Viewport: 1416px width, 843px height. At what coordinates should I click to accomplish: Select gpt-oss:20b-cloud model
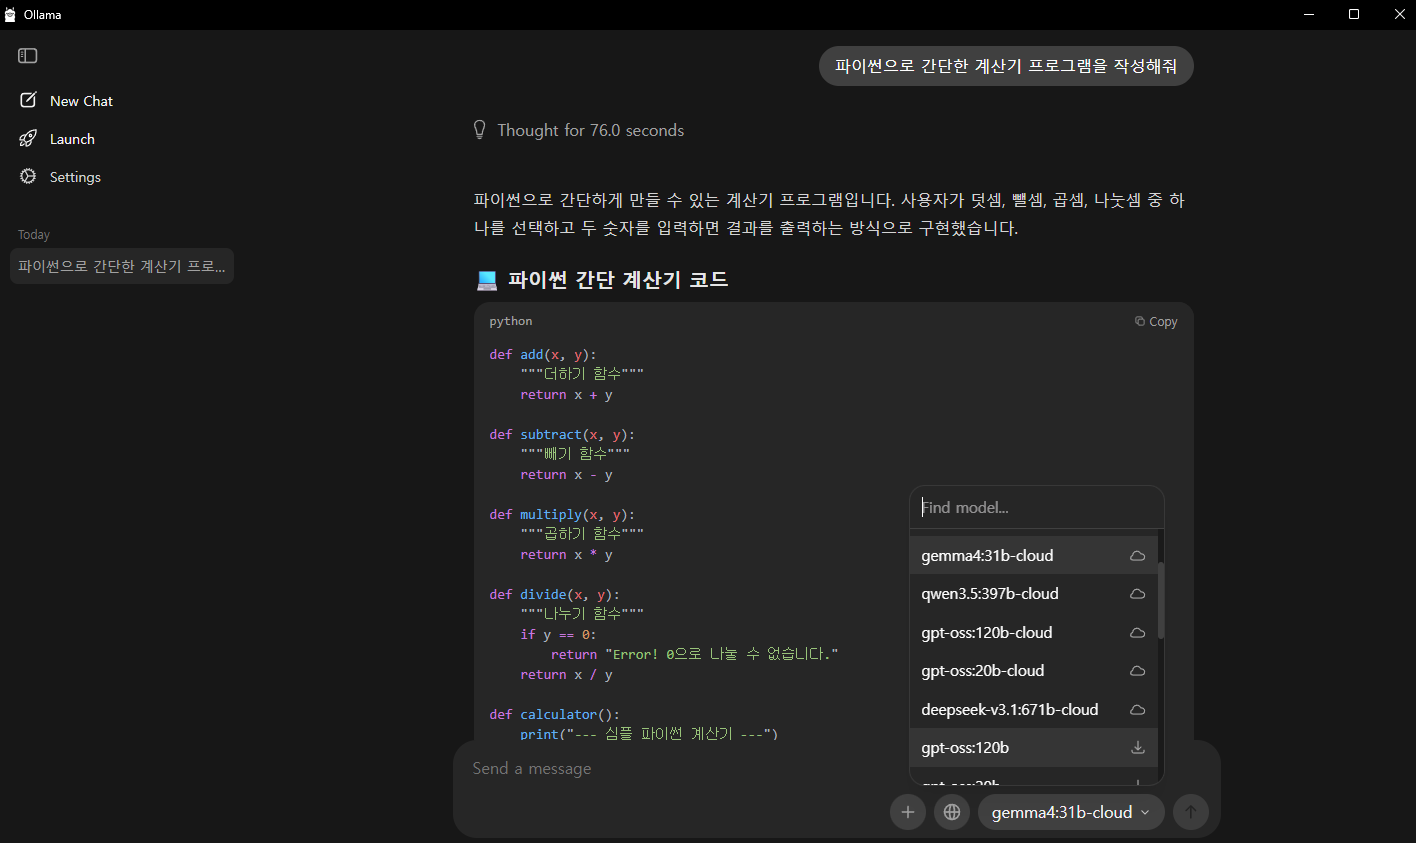[x=1033, y=671]
